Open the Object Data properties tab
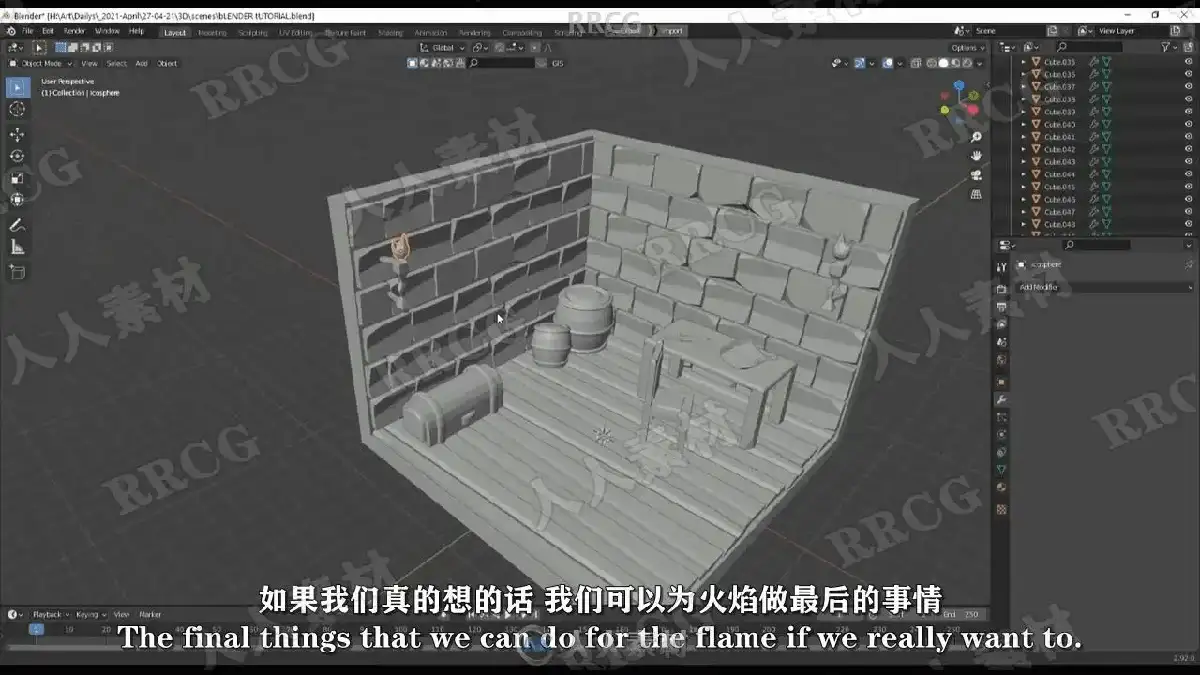Screen dimensions: 1200x675 point(1001,470)
